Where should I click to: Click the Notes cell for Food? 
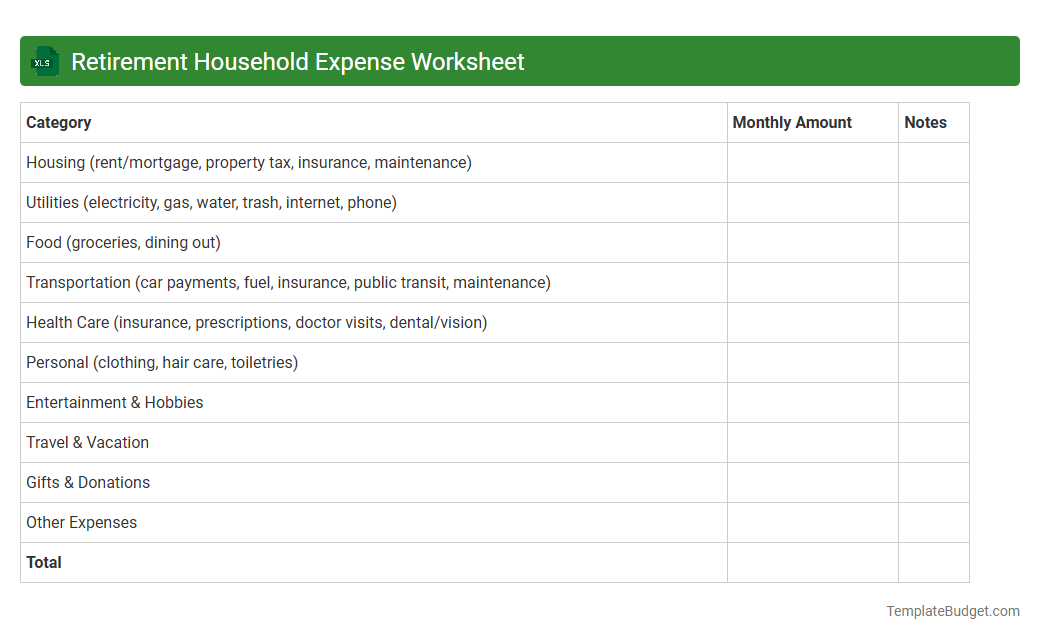[933, 242]
